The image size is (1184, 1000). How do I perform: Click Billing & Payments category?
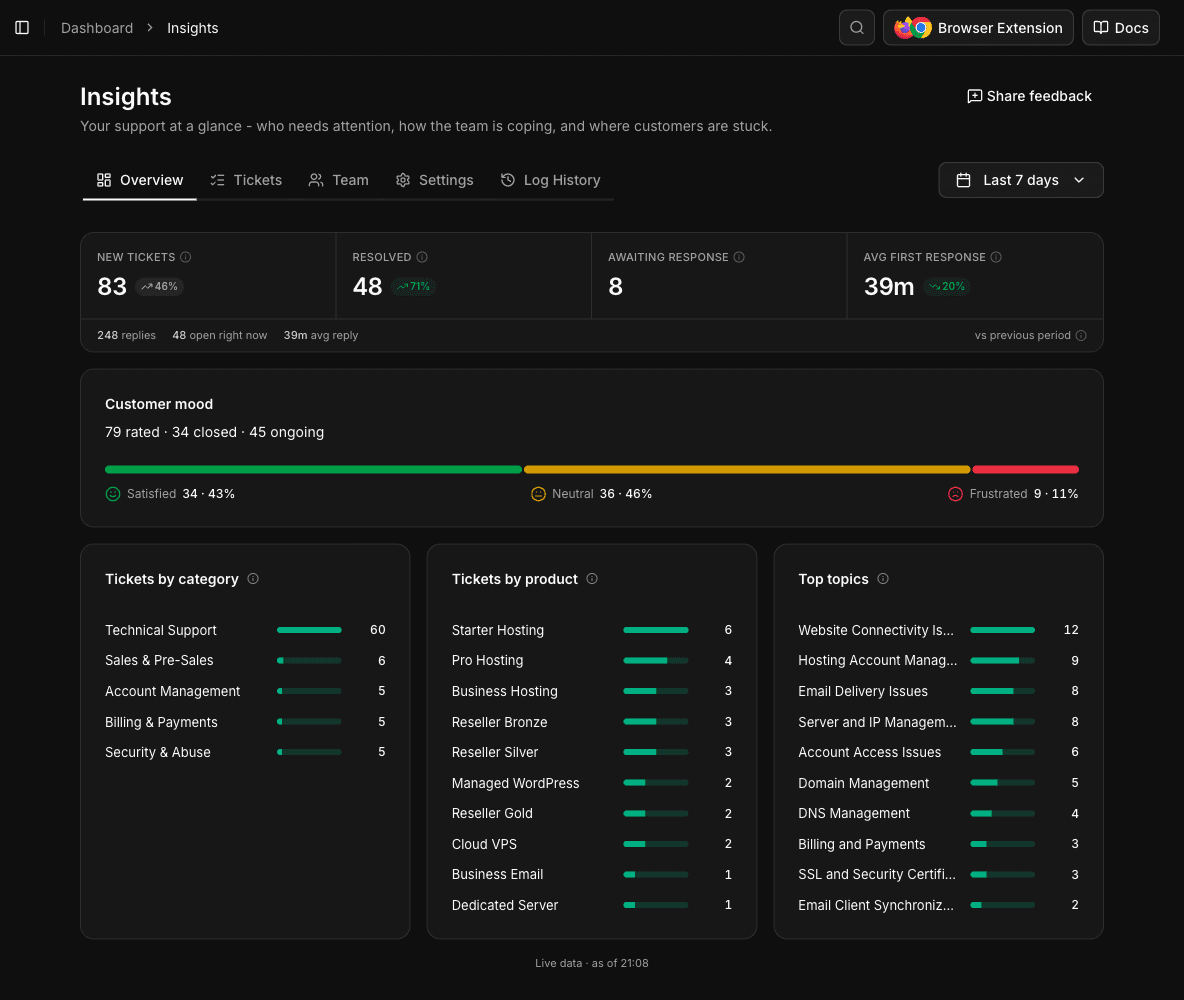[245, 722]
